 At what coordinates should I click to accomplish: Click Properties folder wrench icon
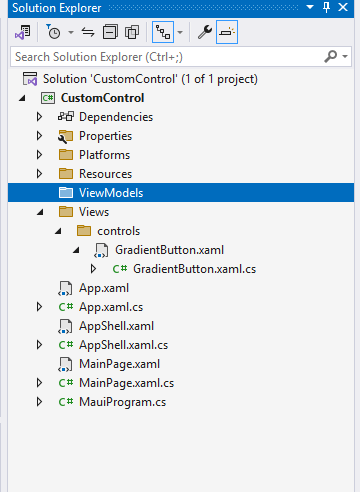[65, 136]
